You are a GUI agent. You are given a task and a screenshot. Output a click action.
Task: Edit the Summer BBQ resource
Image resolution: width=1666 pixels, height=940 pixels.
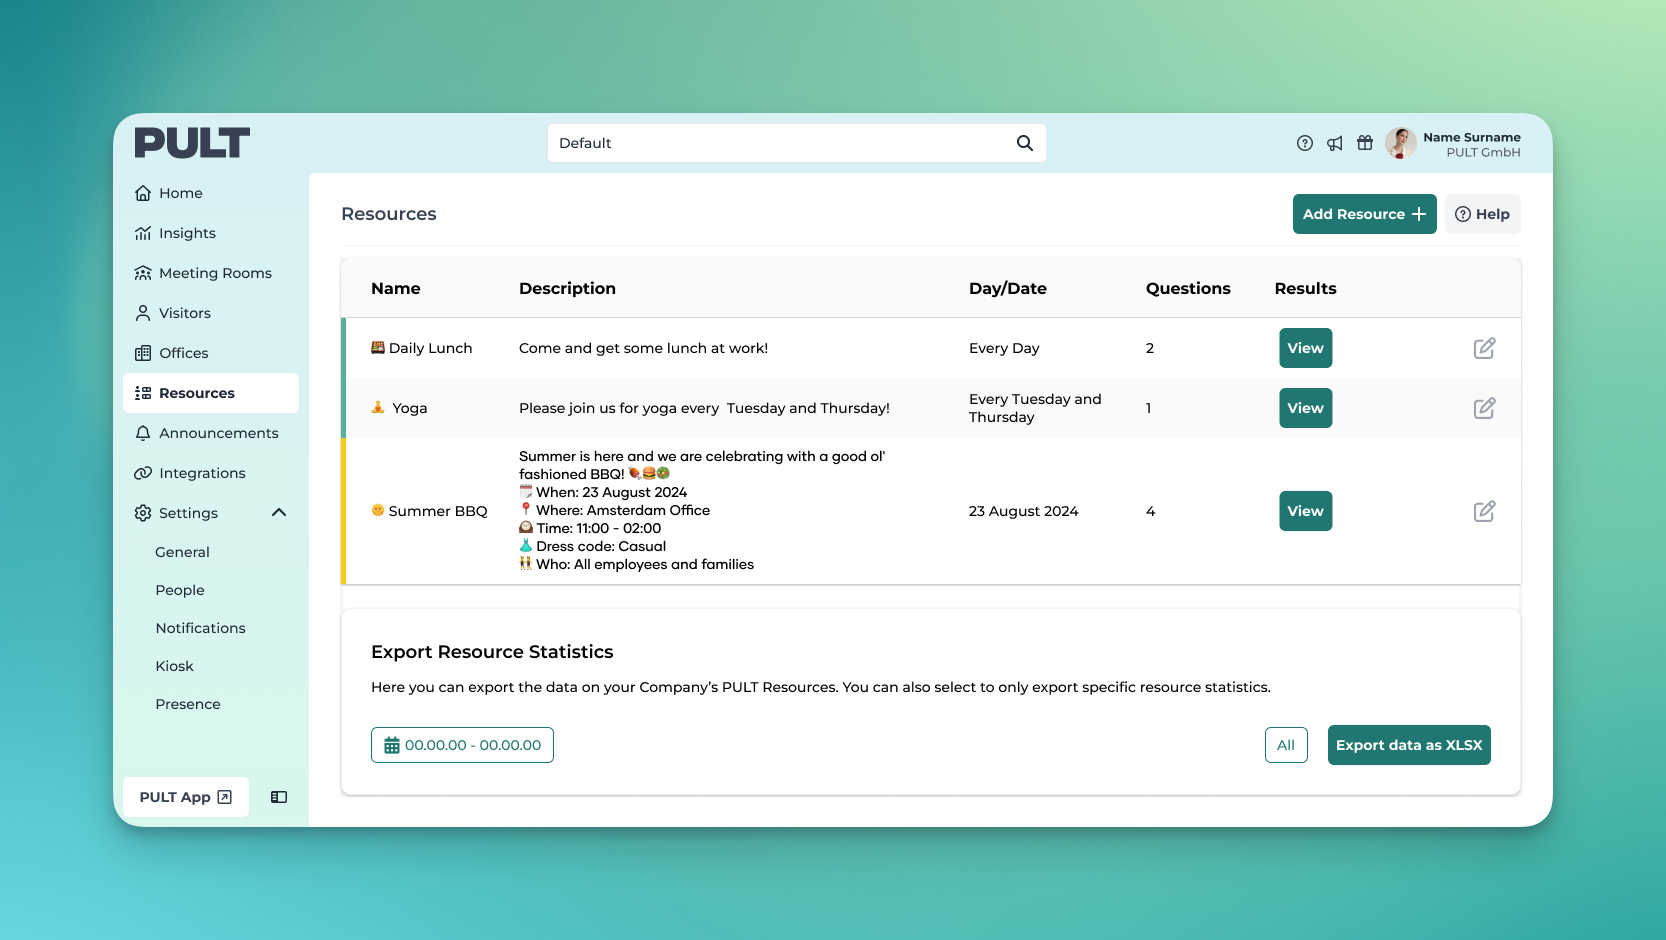pos(1485,511)
